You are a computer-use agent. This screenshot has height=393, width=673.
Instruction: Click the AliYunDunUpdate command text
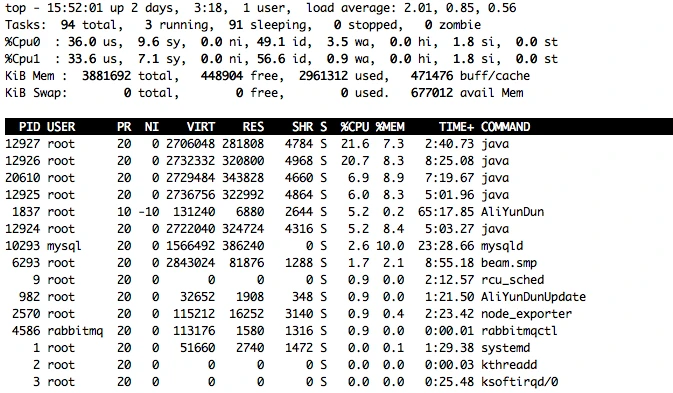(533, 297)
